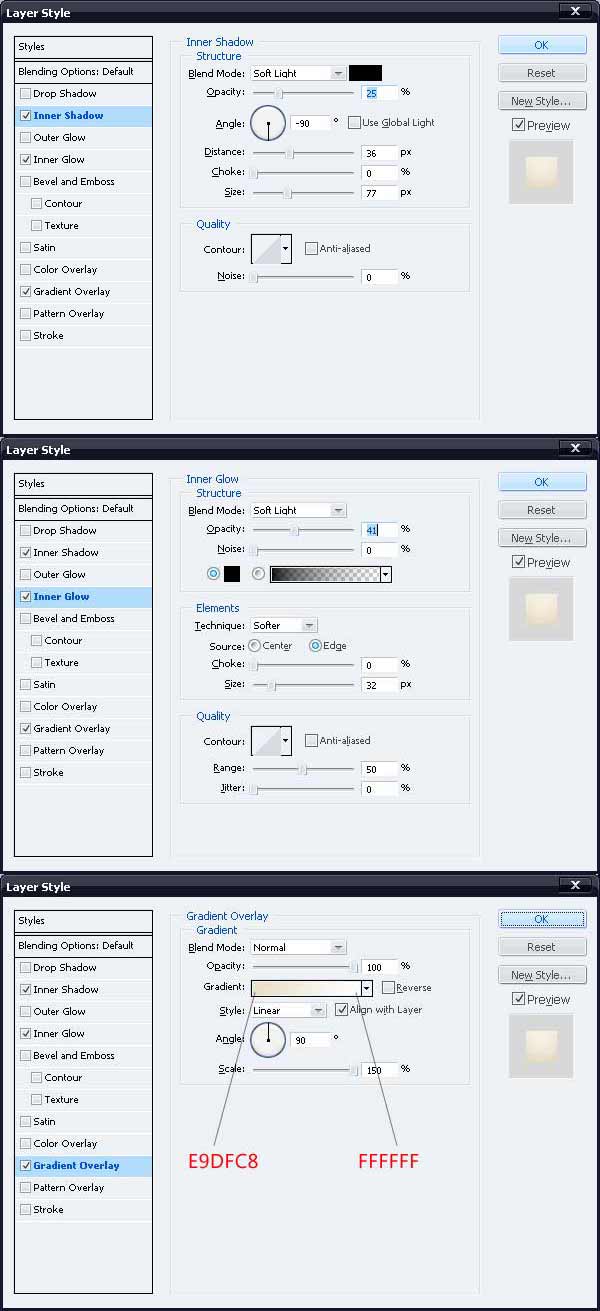Open the contour picker thumbnail in the Inner Glow dialog

[x=266, y=741]
